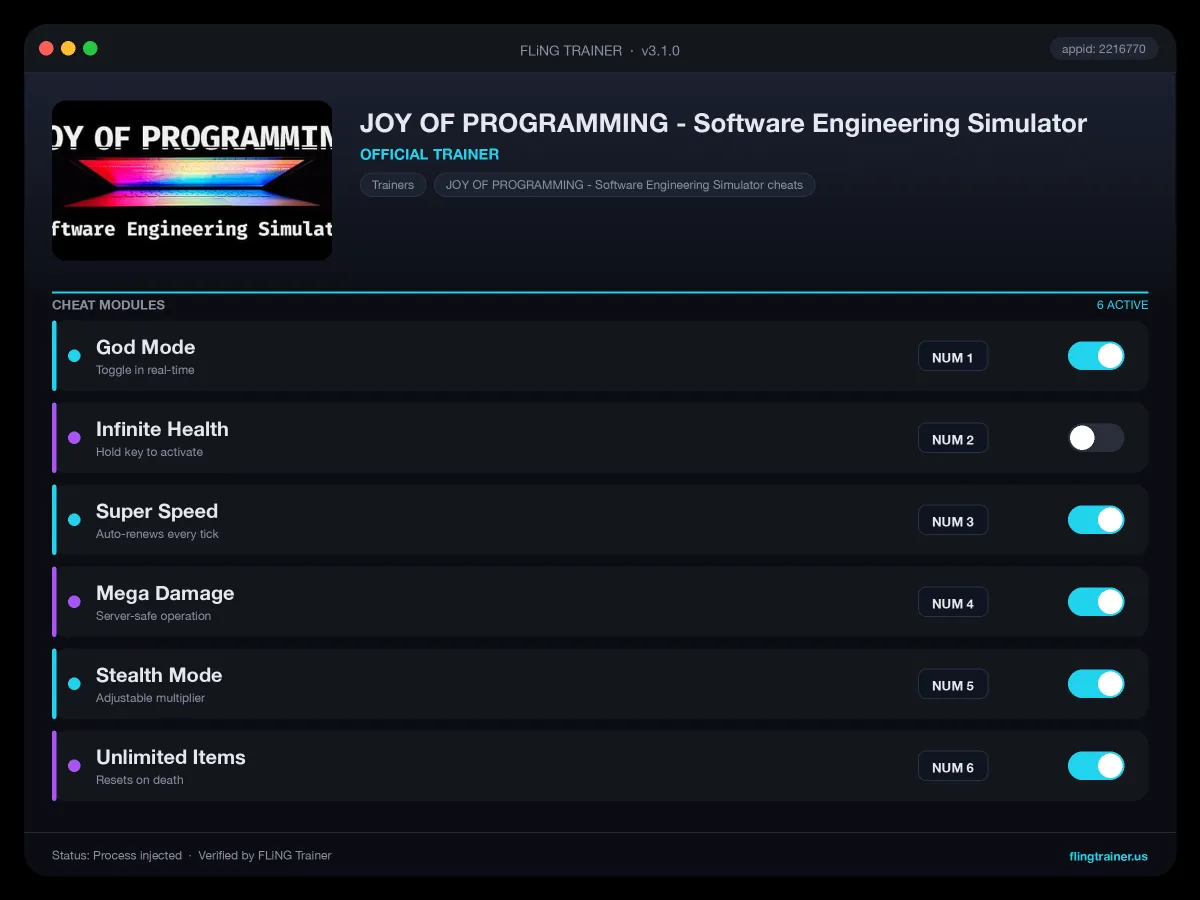Visit the flingtrainer.us link
This screenshot has height=900, width=1200.
[1108, 856]
